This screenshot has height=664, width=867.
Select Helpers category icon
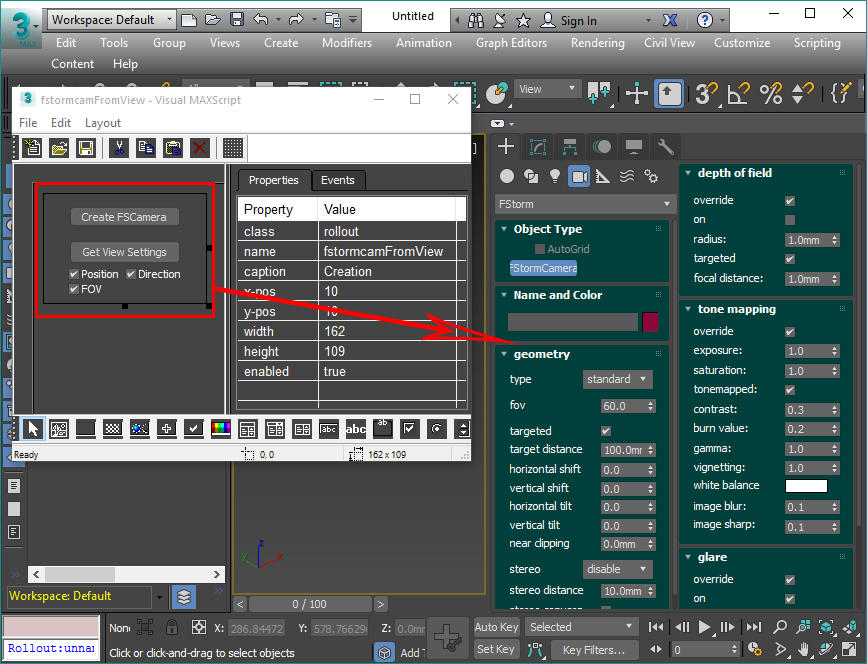603,176
